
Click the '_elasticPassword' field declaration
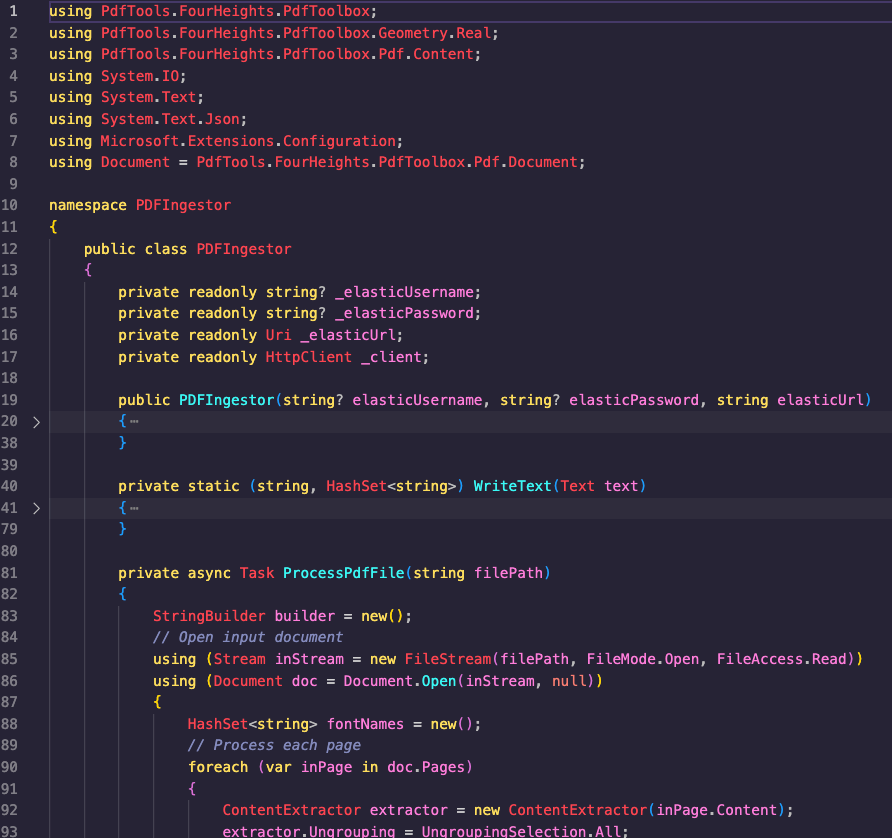coord(404,313)
